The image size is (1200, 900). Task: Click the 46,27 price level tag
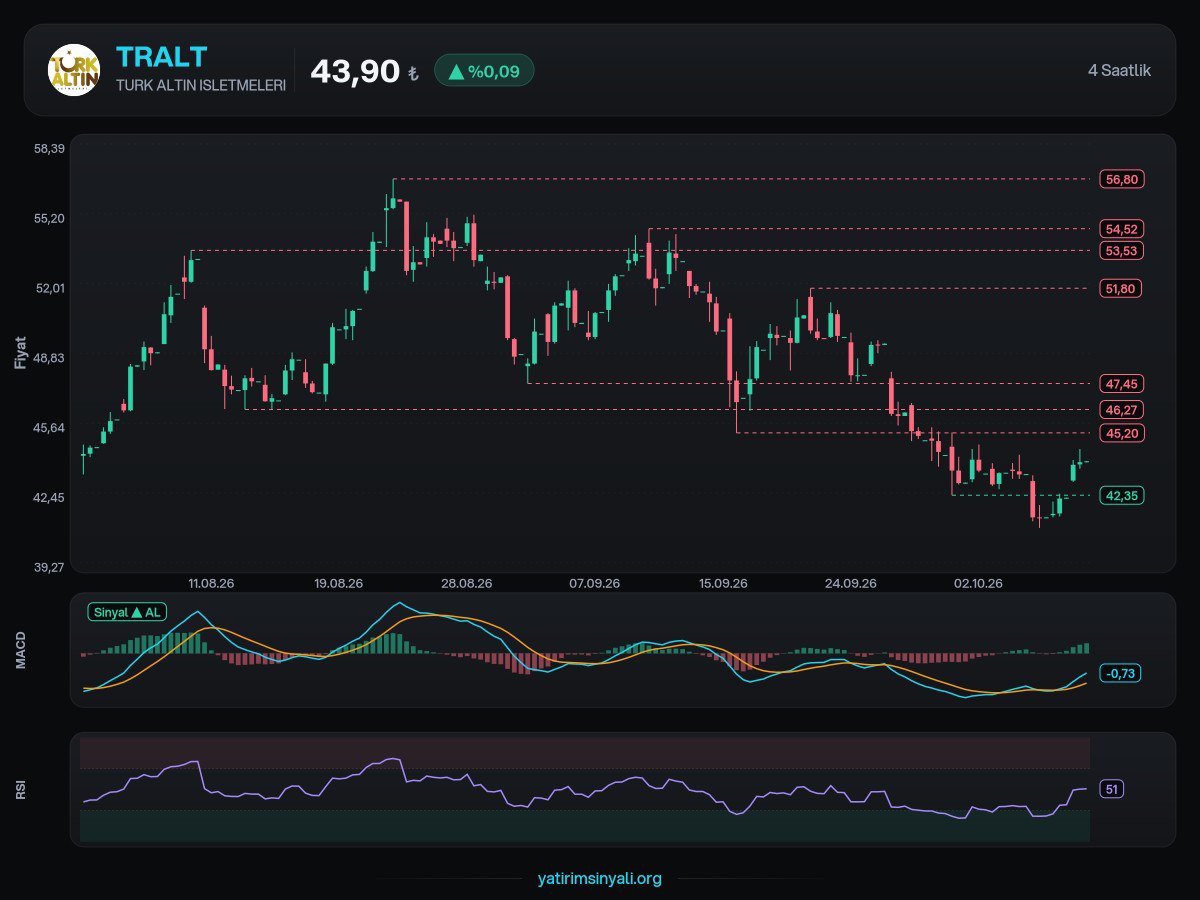coord(1121,409)
